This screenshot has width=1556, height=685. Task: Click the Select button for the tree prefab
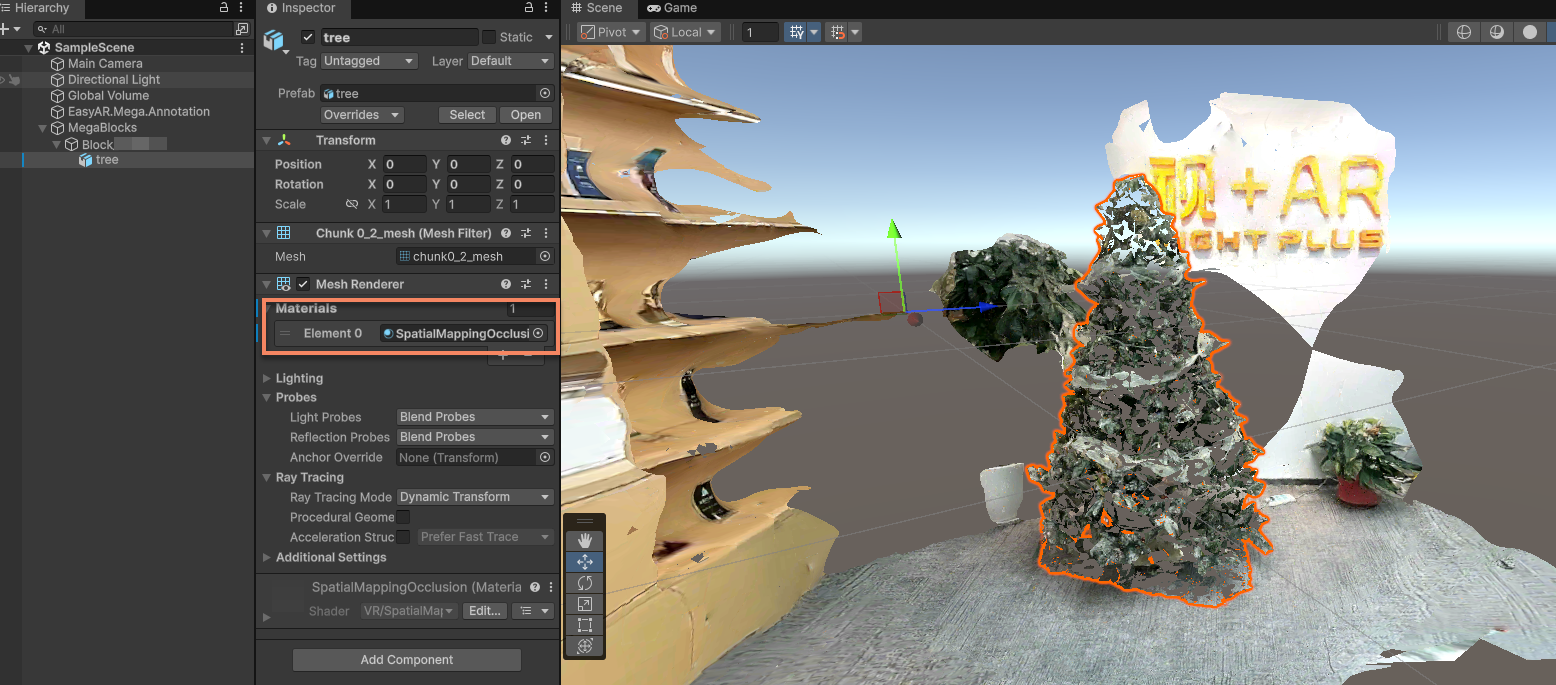pyautogui.click(x=466, y=114)
